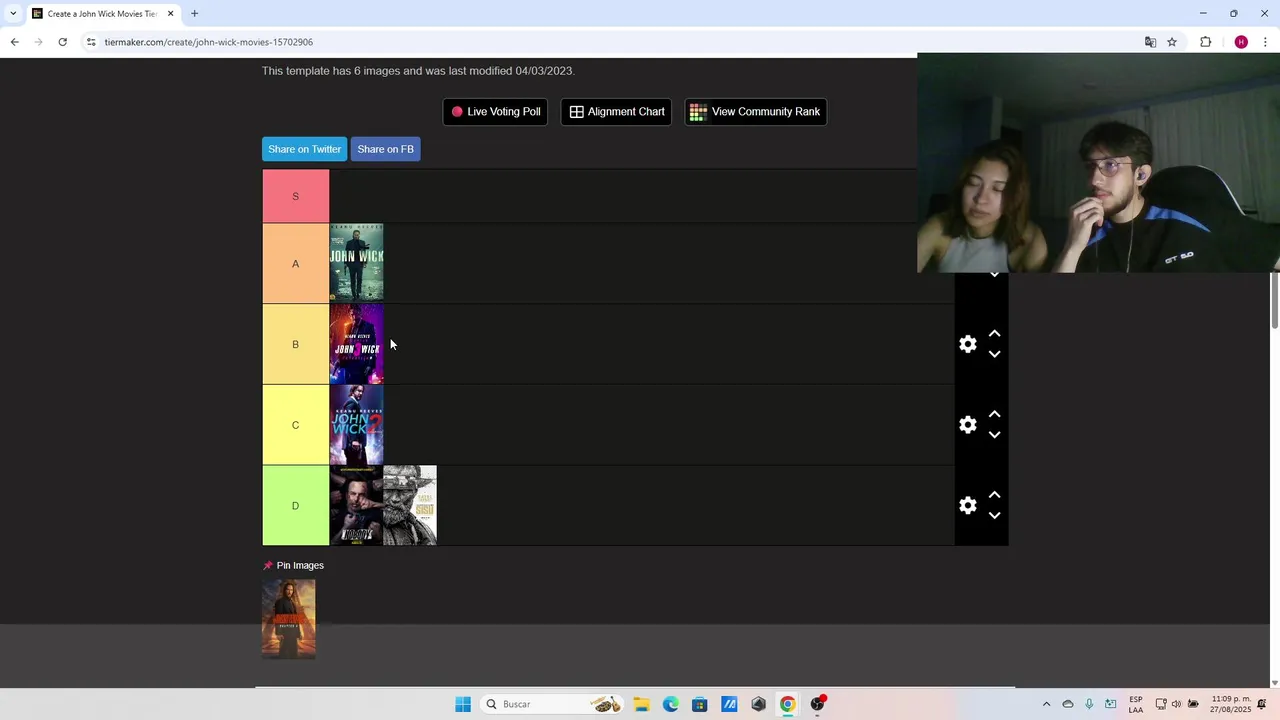Start a Live Voting Poll
This screenshot has height=720, width=1280.
495,112
